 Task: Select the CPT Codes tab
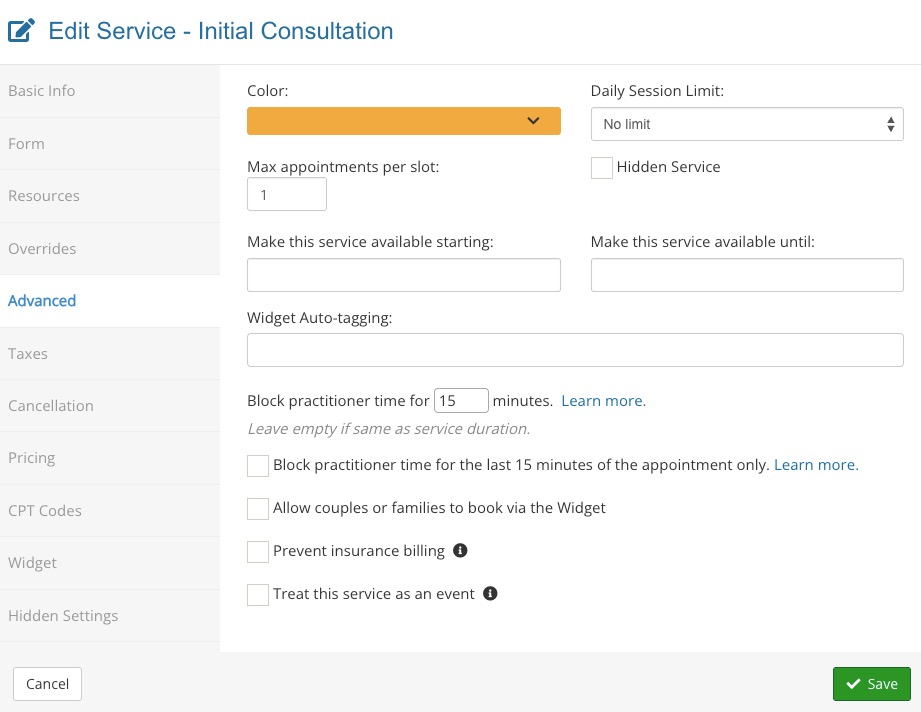[x=45, y=511]
